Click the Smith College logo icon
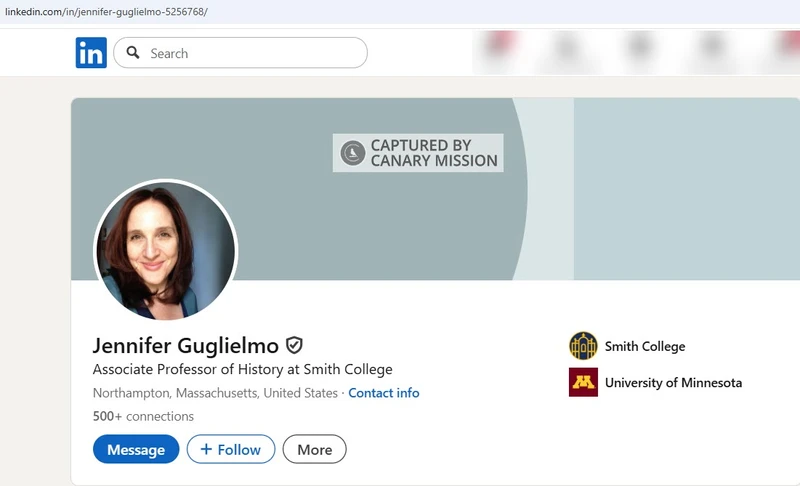Image resolution: width=800 pixels, height=486 pixels. pos(583,346)
